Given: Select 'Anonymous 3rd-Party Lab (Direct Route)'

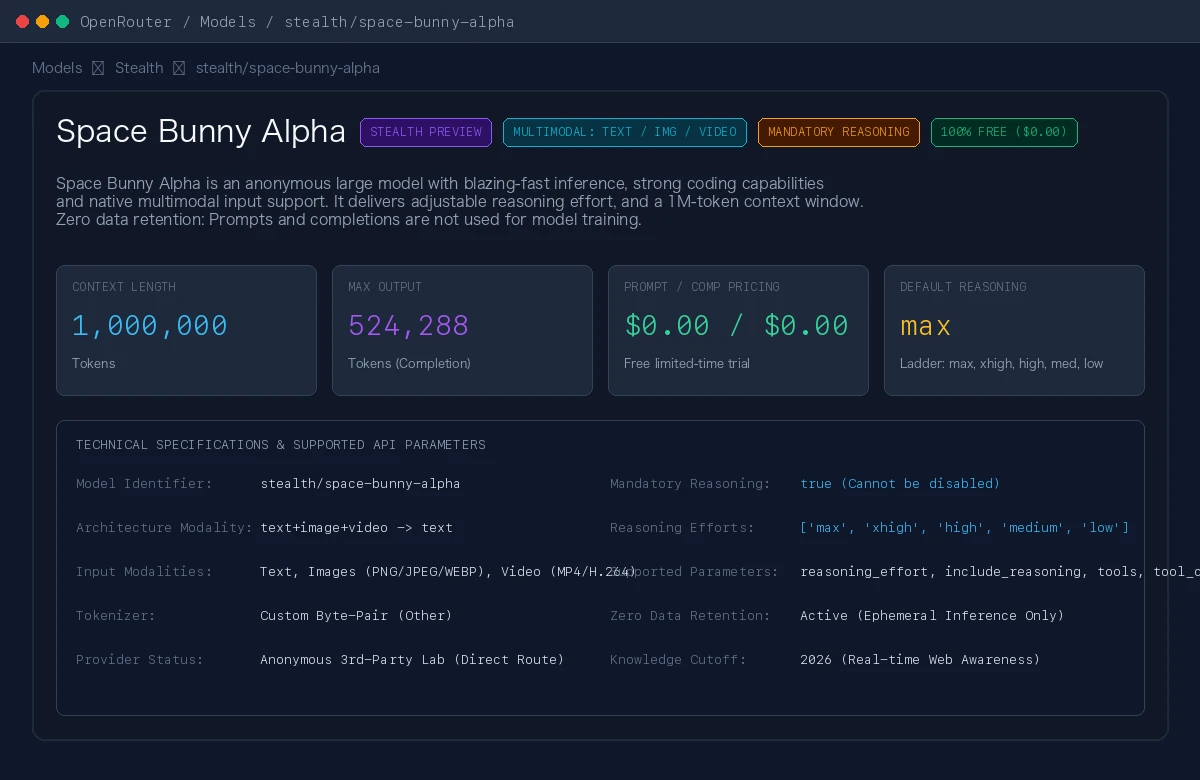Looking at the screenshot, I should [x=412, y=659].
